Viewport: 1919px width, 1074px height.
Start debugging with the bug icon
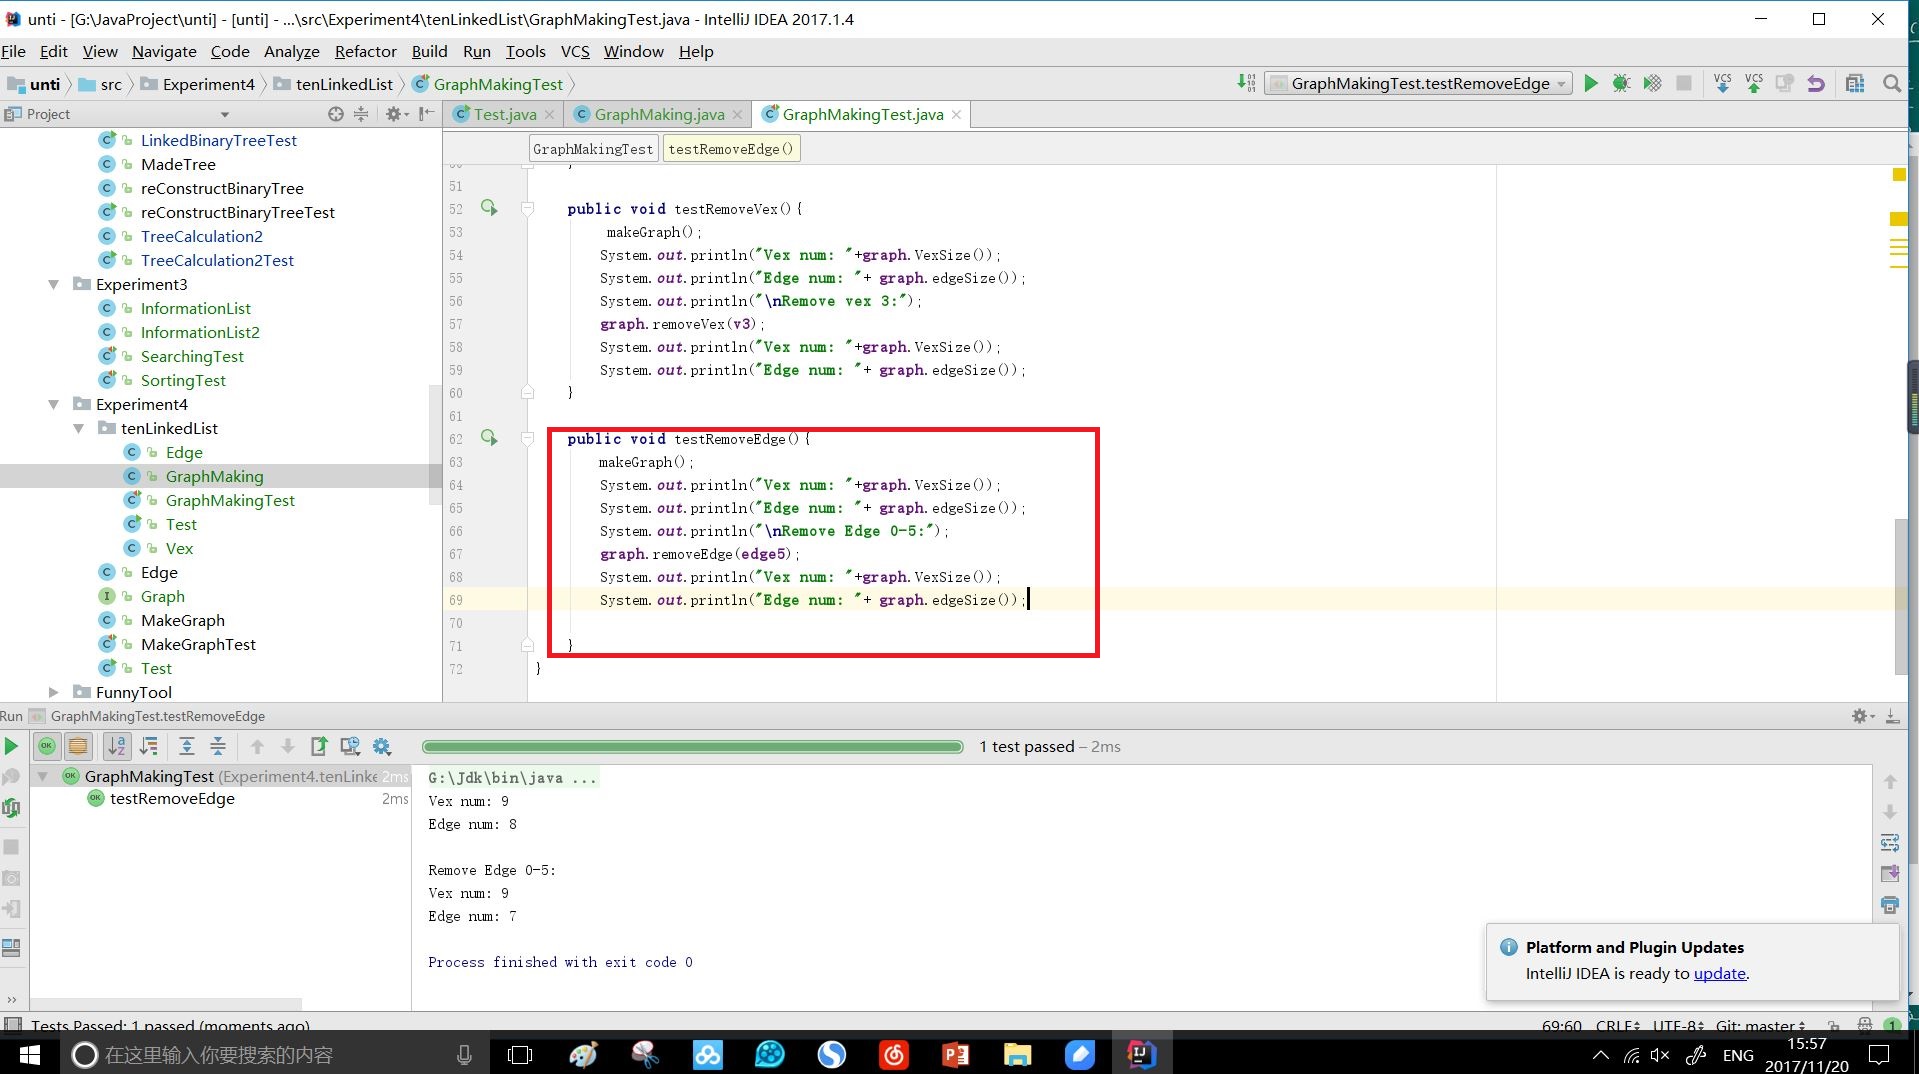click(1621, 83)
